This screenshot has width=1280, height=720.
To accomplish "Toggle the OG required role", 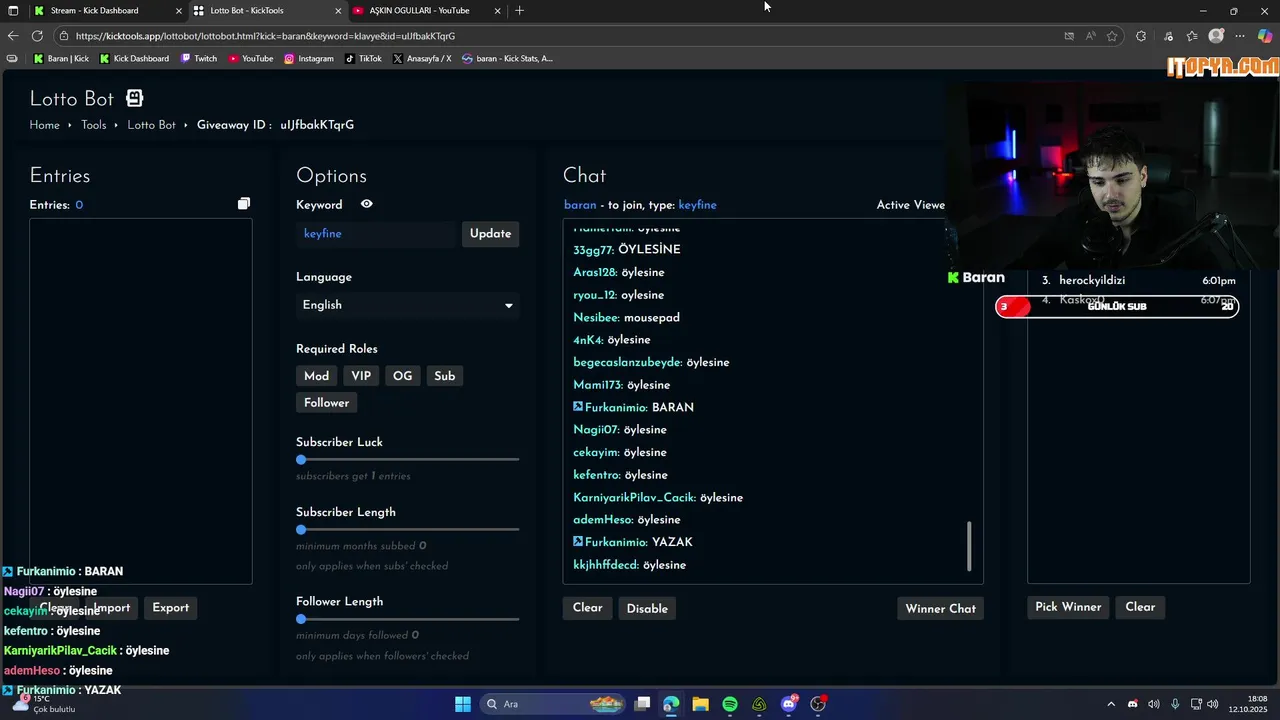I will [402, 376].
